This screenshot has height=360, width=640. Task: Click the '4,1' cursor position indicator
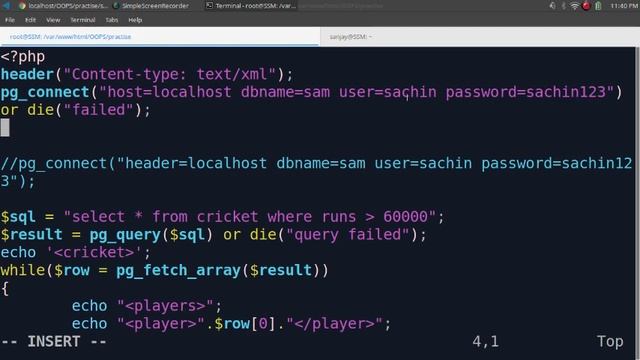(486, 342)
